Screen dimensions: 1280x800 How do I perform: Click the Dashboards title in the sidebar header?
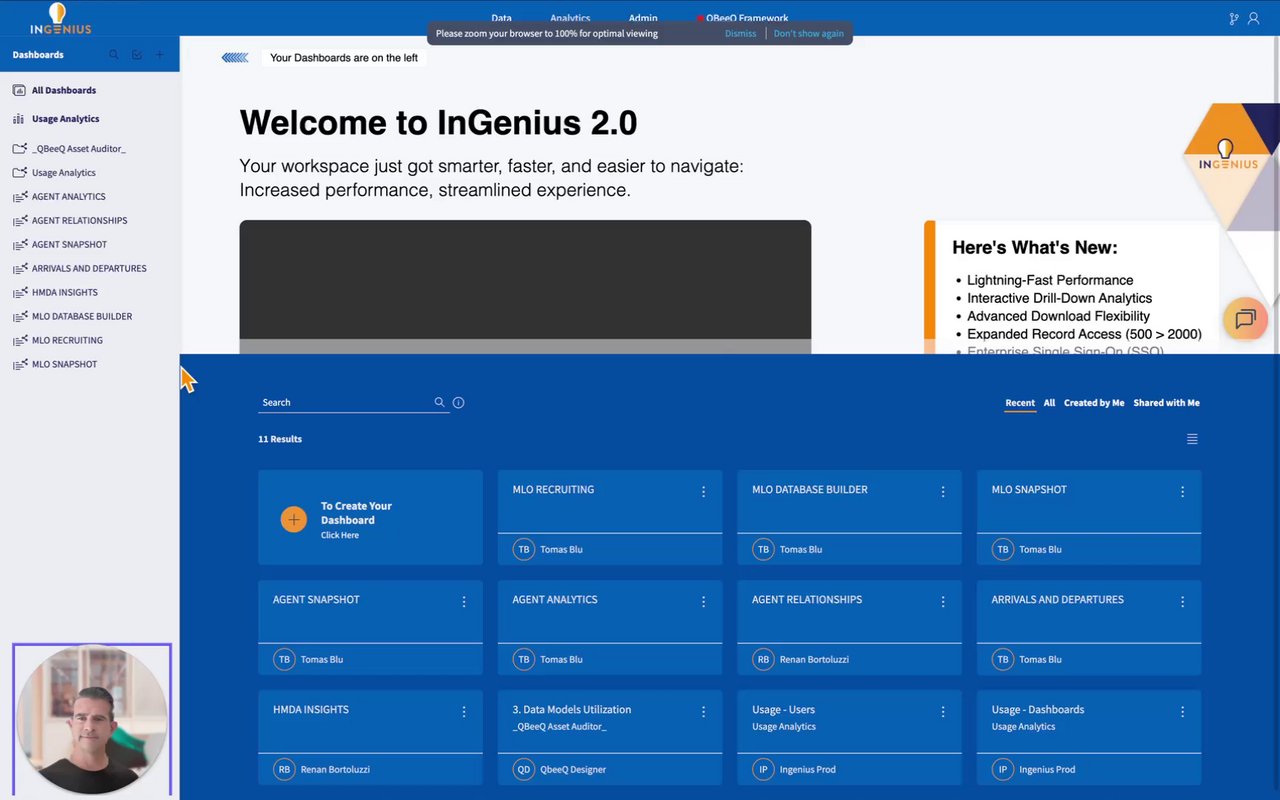38,55
